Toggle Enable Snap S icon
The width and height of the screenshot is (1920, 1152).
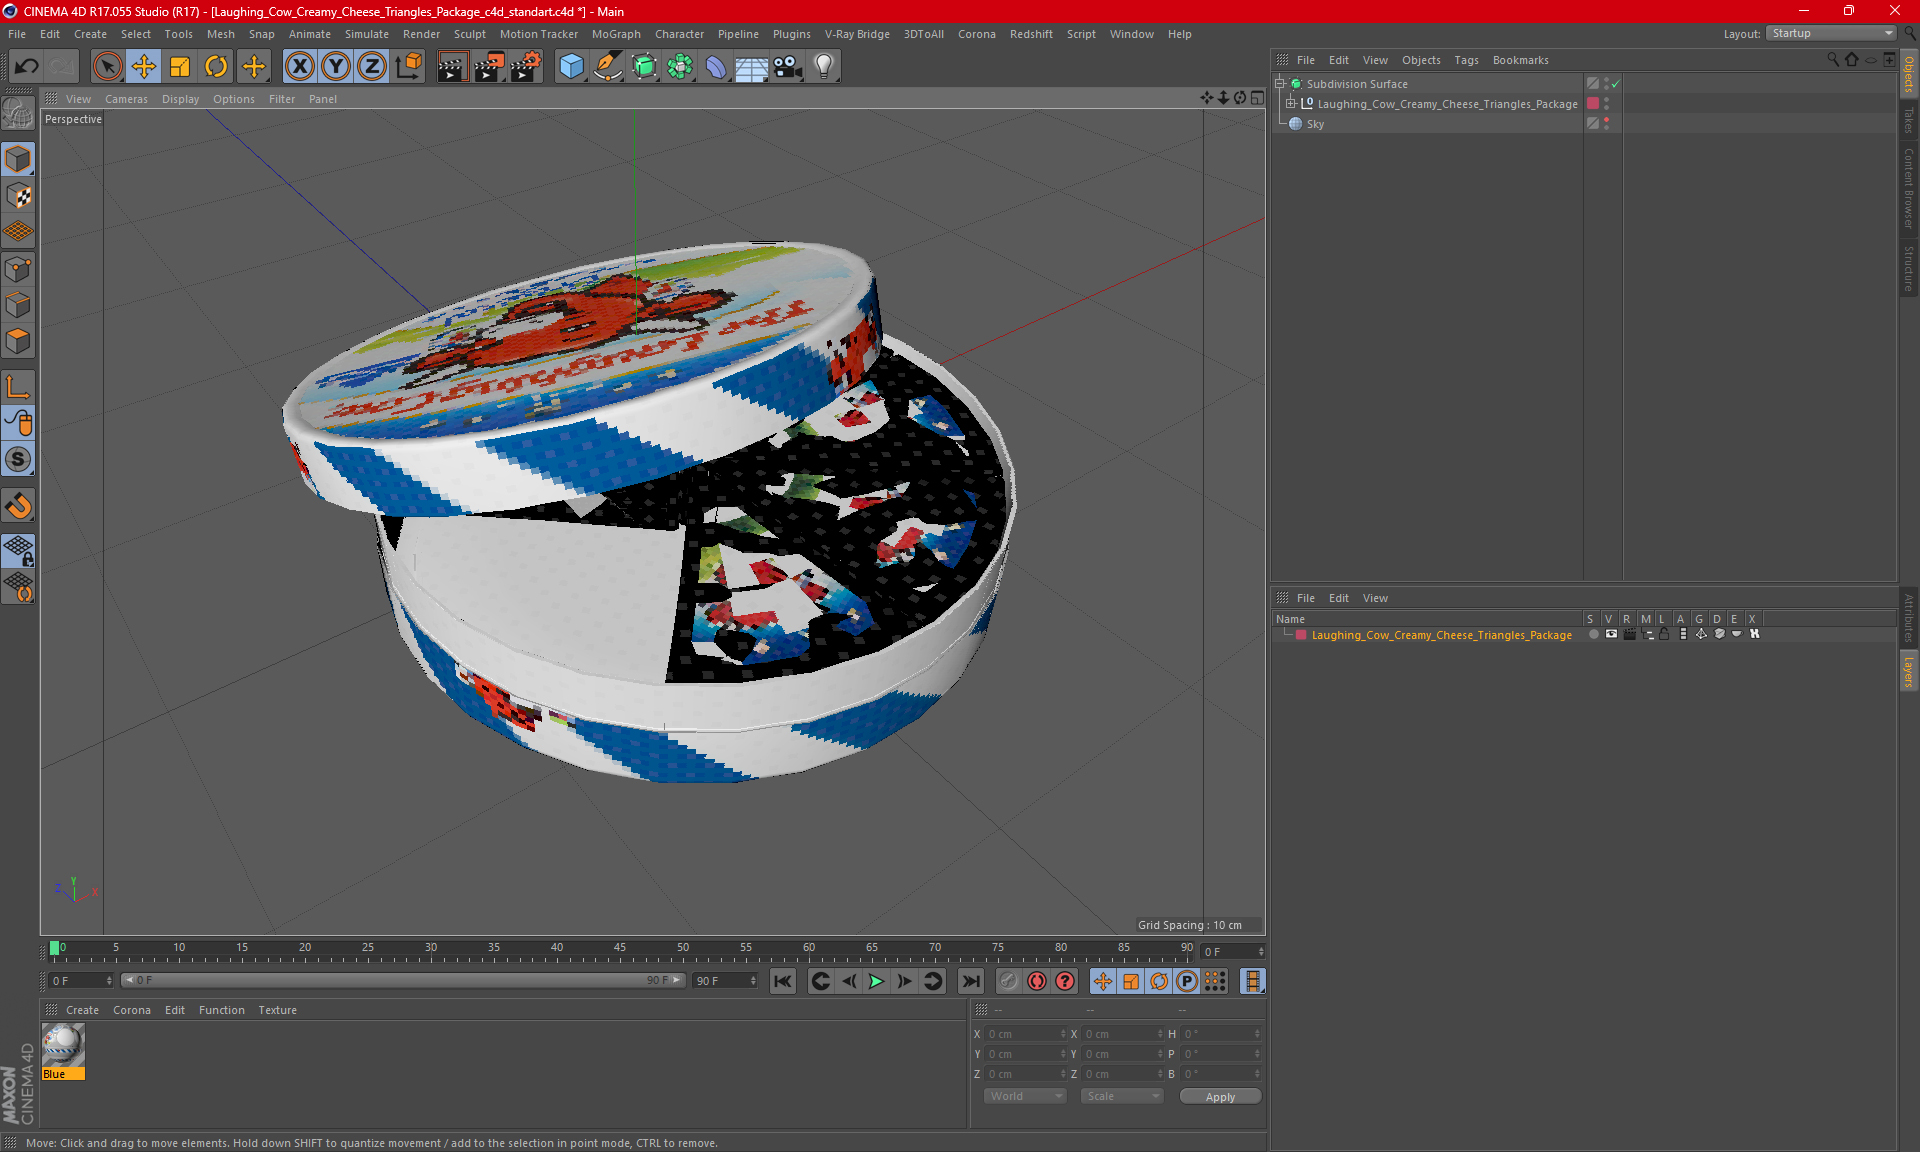[x=19, y=459]
